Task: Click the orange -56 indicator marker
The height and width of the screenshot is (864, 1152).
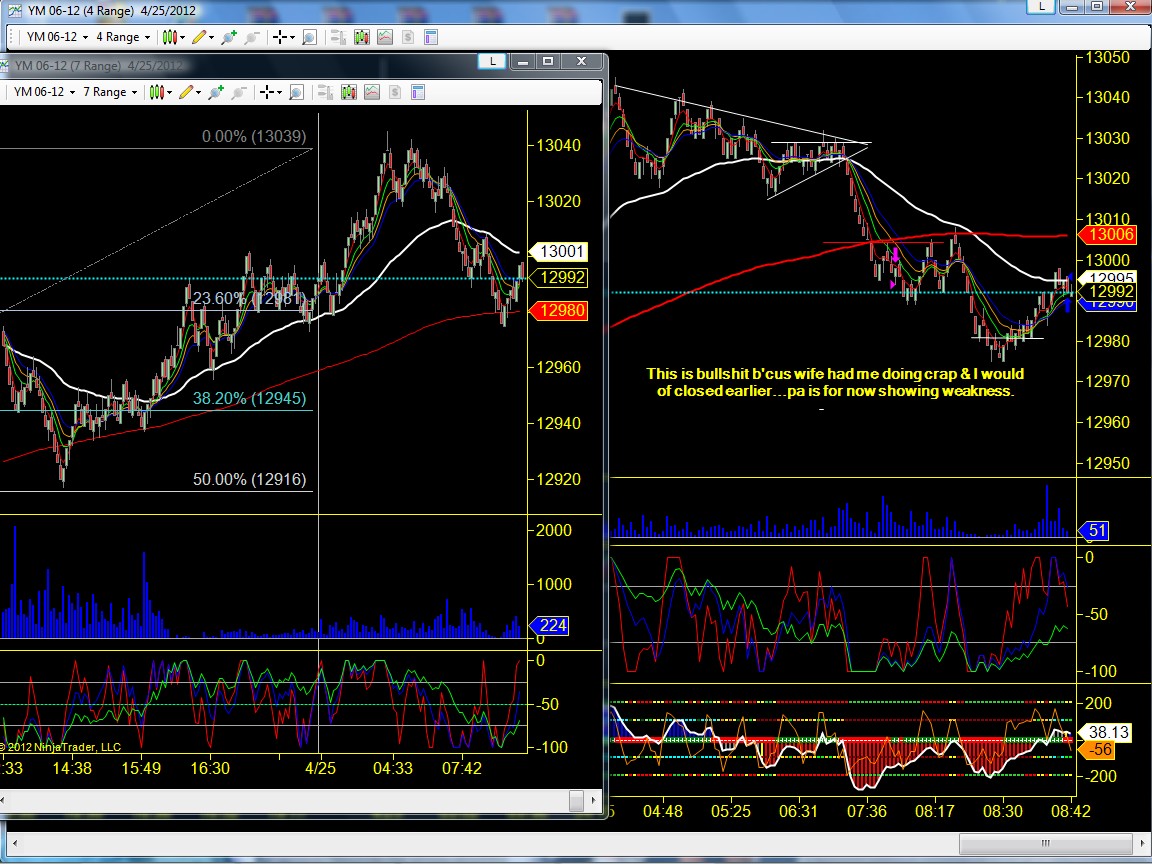Action: tap(1095, 749)
